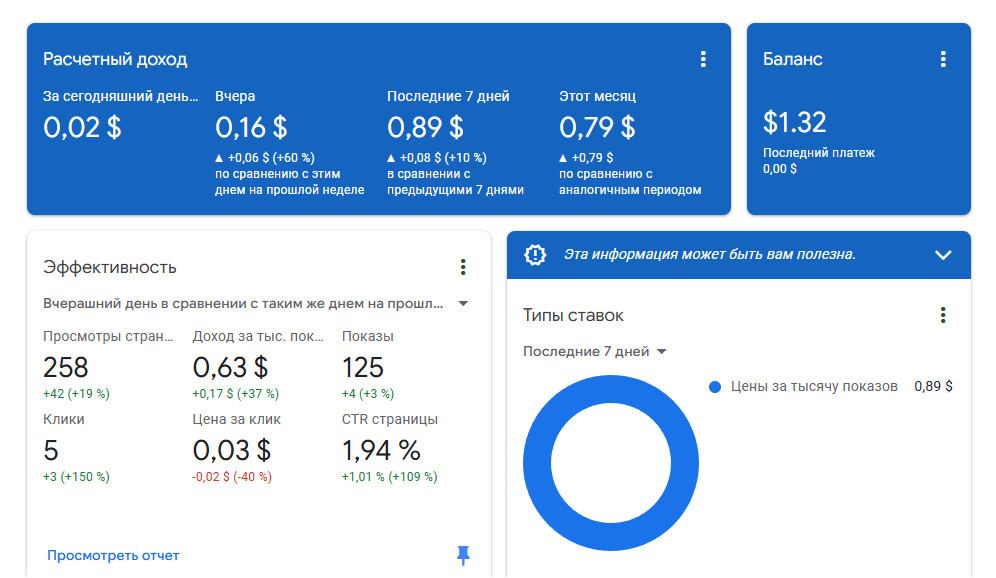Click the Цена за клик value 0,03 $
This screenshot has width=996, height=578.
click(231, 450)
